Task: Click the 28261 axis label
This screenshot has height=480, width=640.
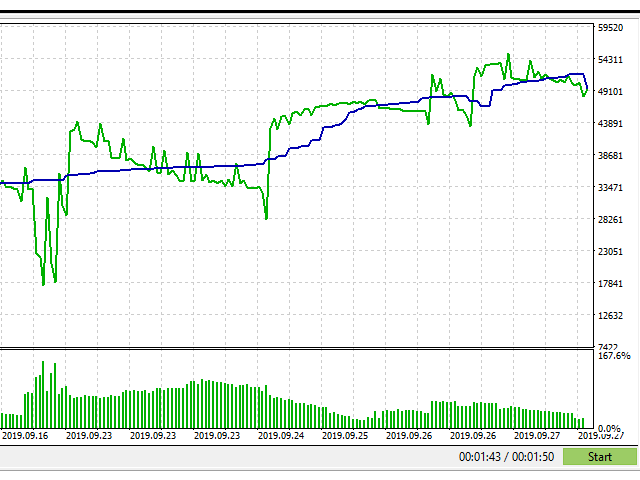Action: pyautogui.click(x=611, y=220)
